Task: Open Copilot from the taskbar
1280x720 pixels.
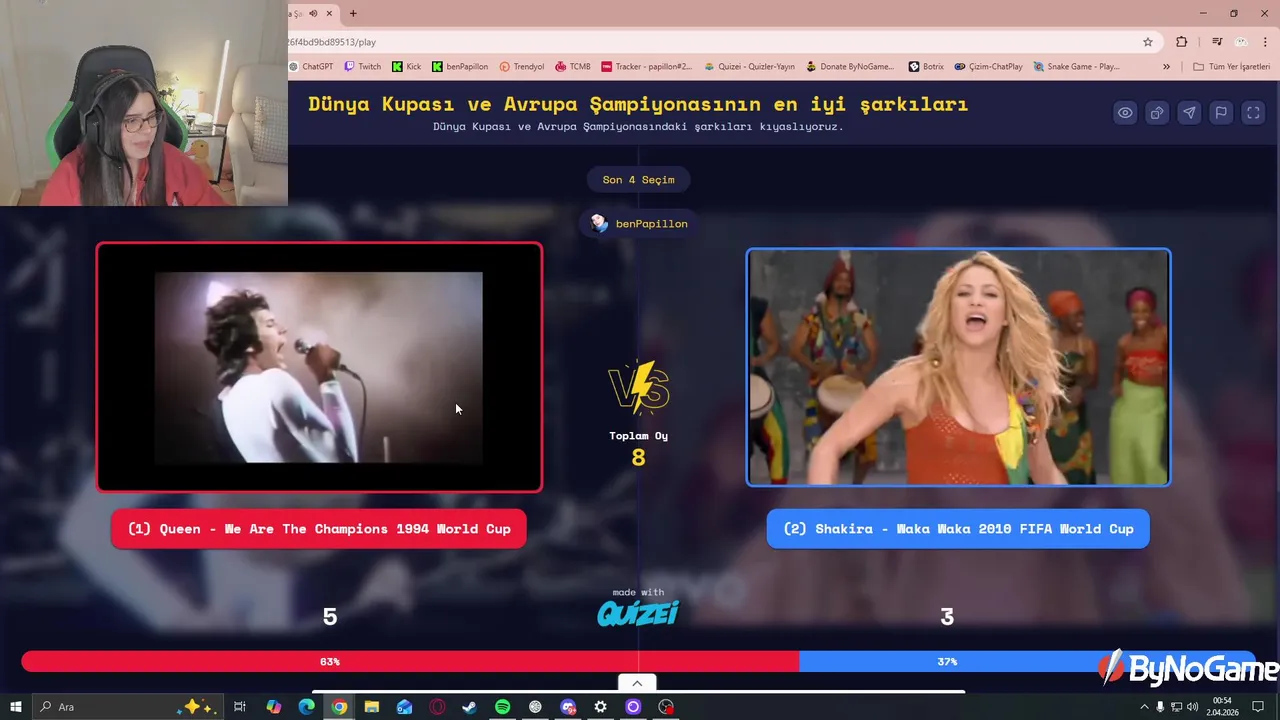Action: coord(274,707)
